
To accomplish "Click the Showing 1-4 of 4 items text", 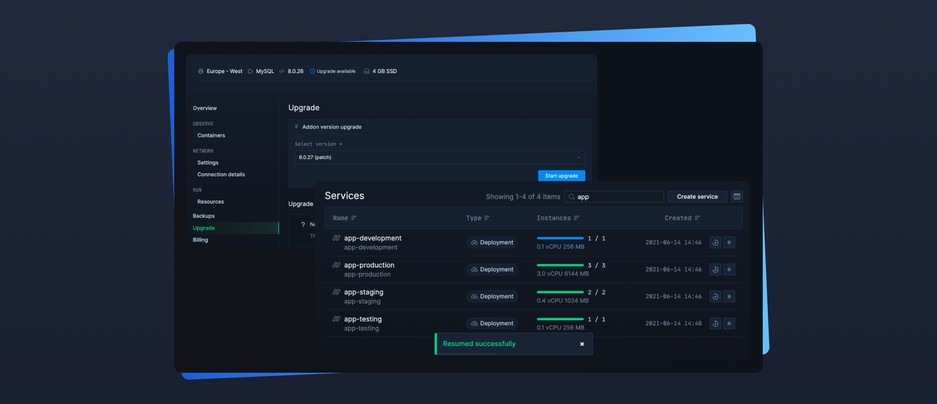I will point(523,197).
